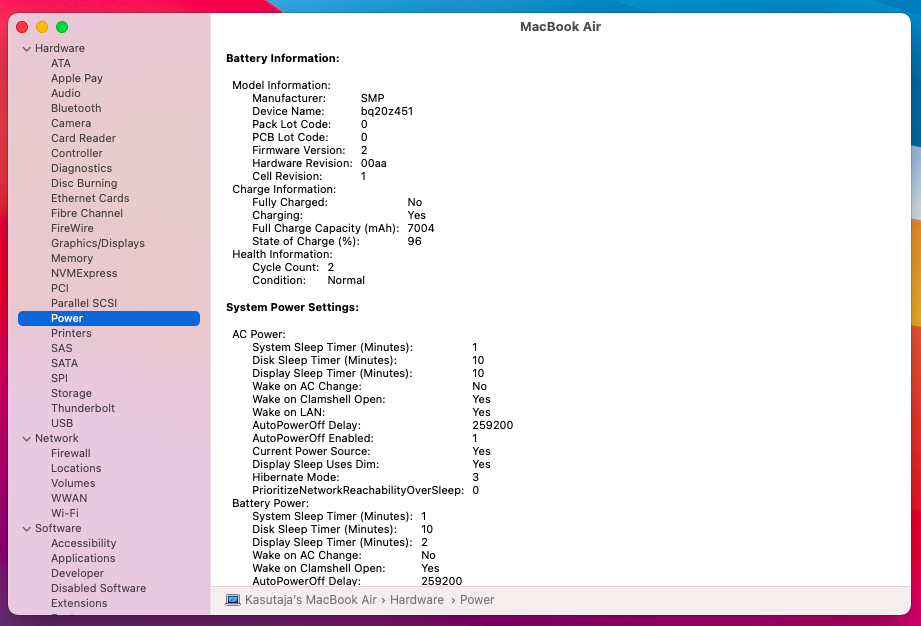Collapse the Network section chevron
This screenshot has width=921, height=626.
tap(26, 439)
